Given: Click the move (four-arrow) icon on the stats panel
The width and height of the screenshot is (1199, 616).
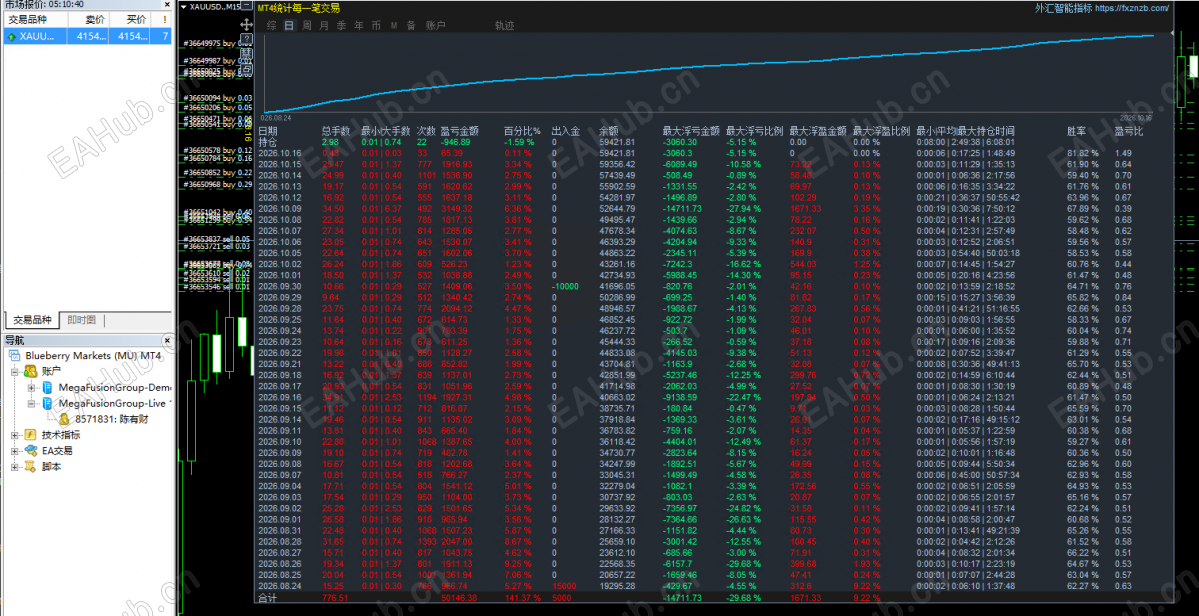Looking at the screenshot, I should coord(246,25).
